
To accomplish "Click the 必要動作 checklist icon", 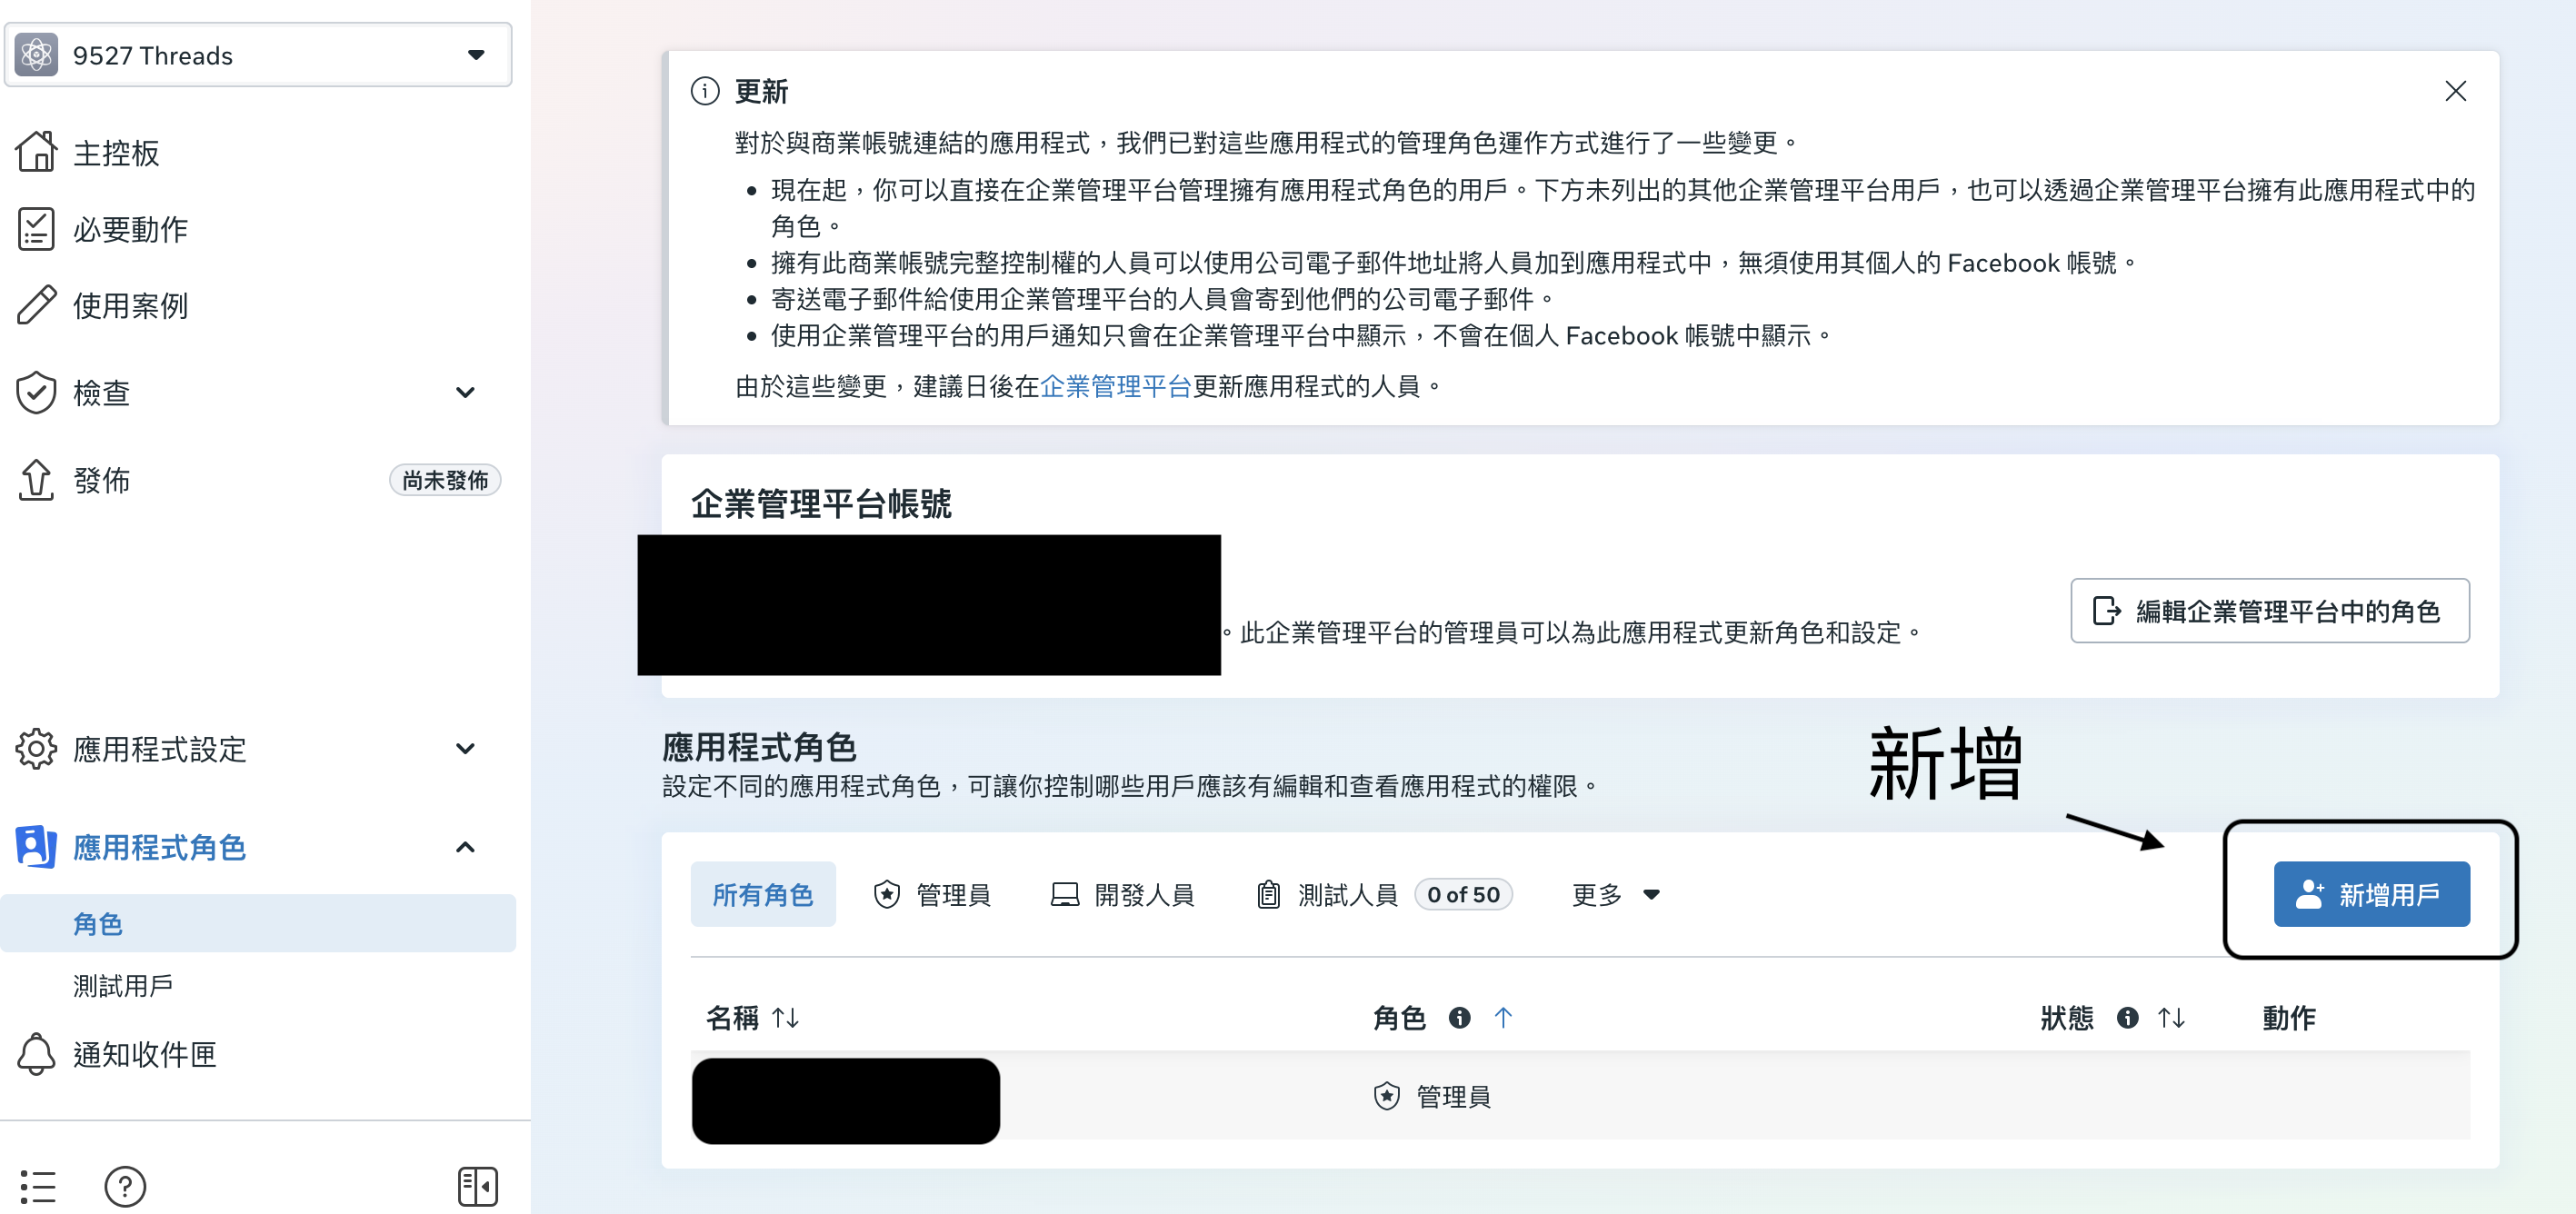I will point(37,229).
